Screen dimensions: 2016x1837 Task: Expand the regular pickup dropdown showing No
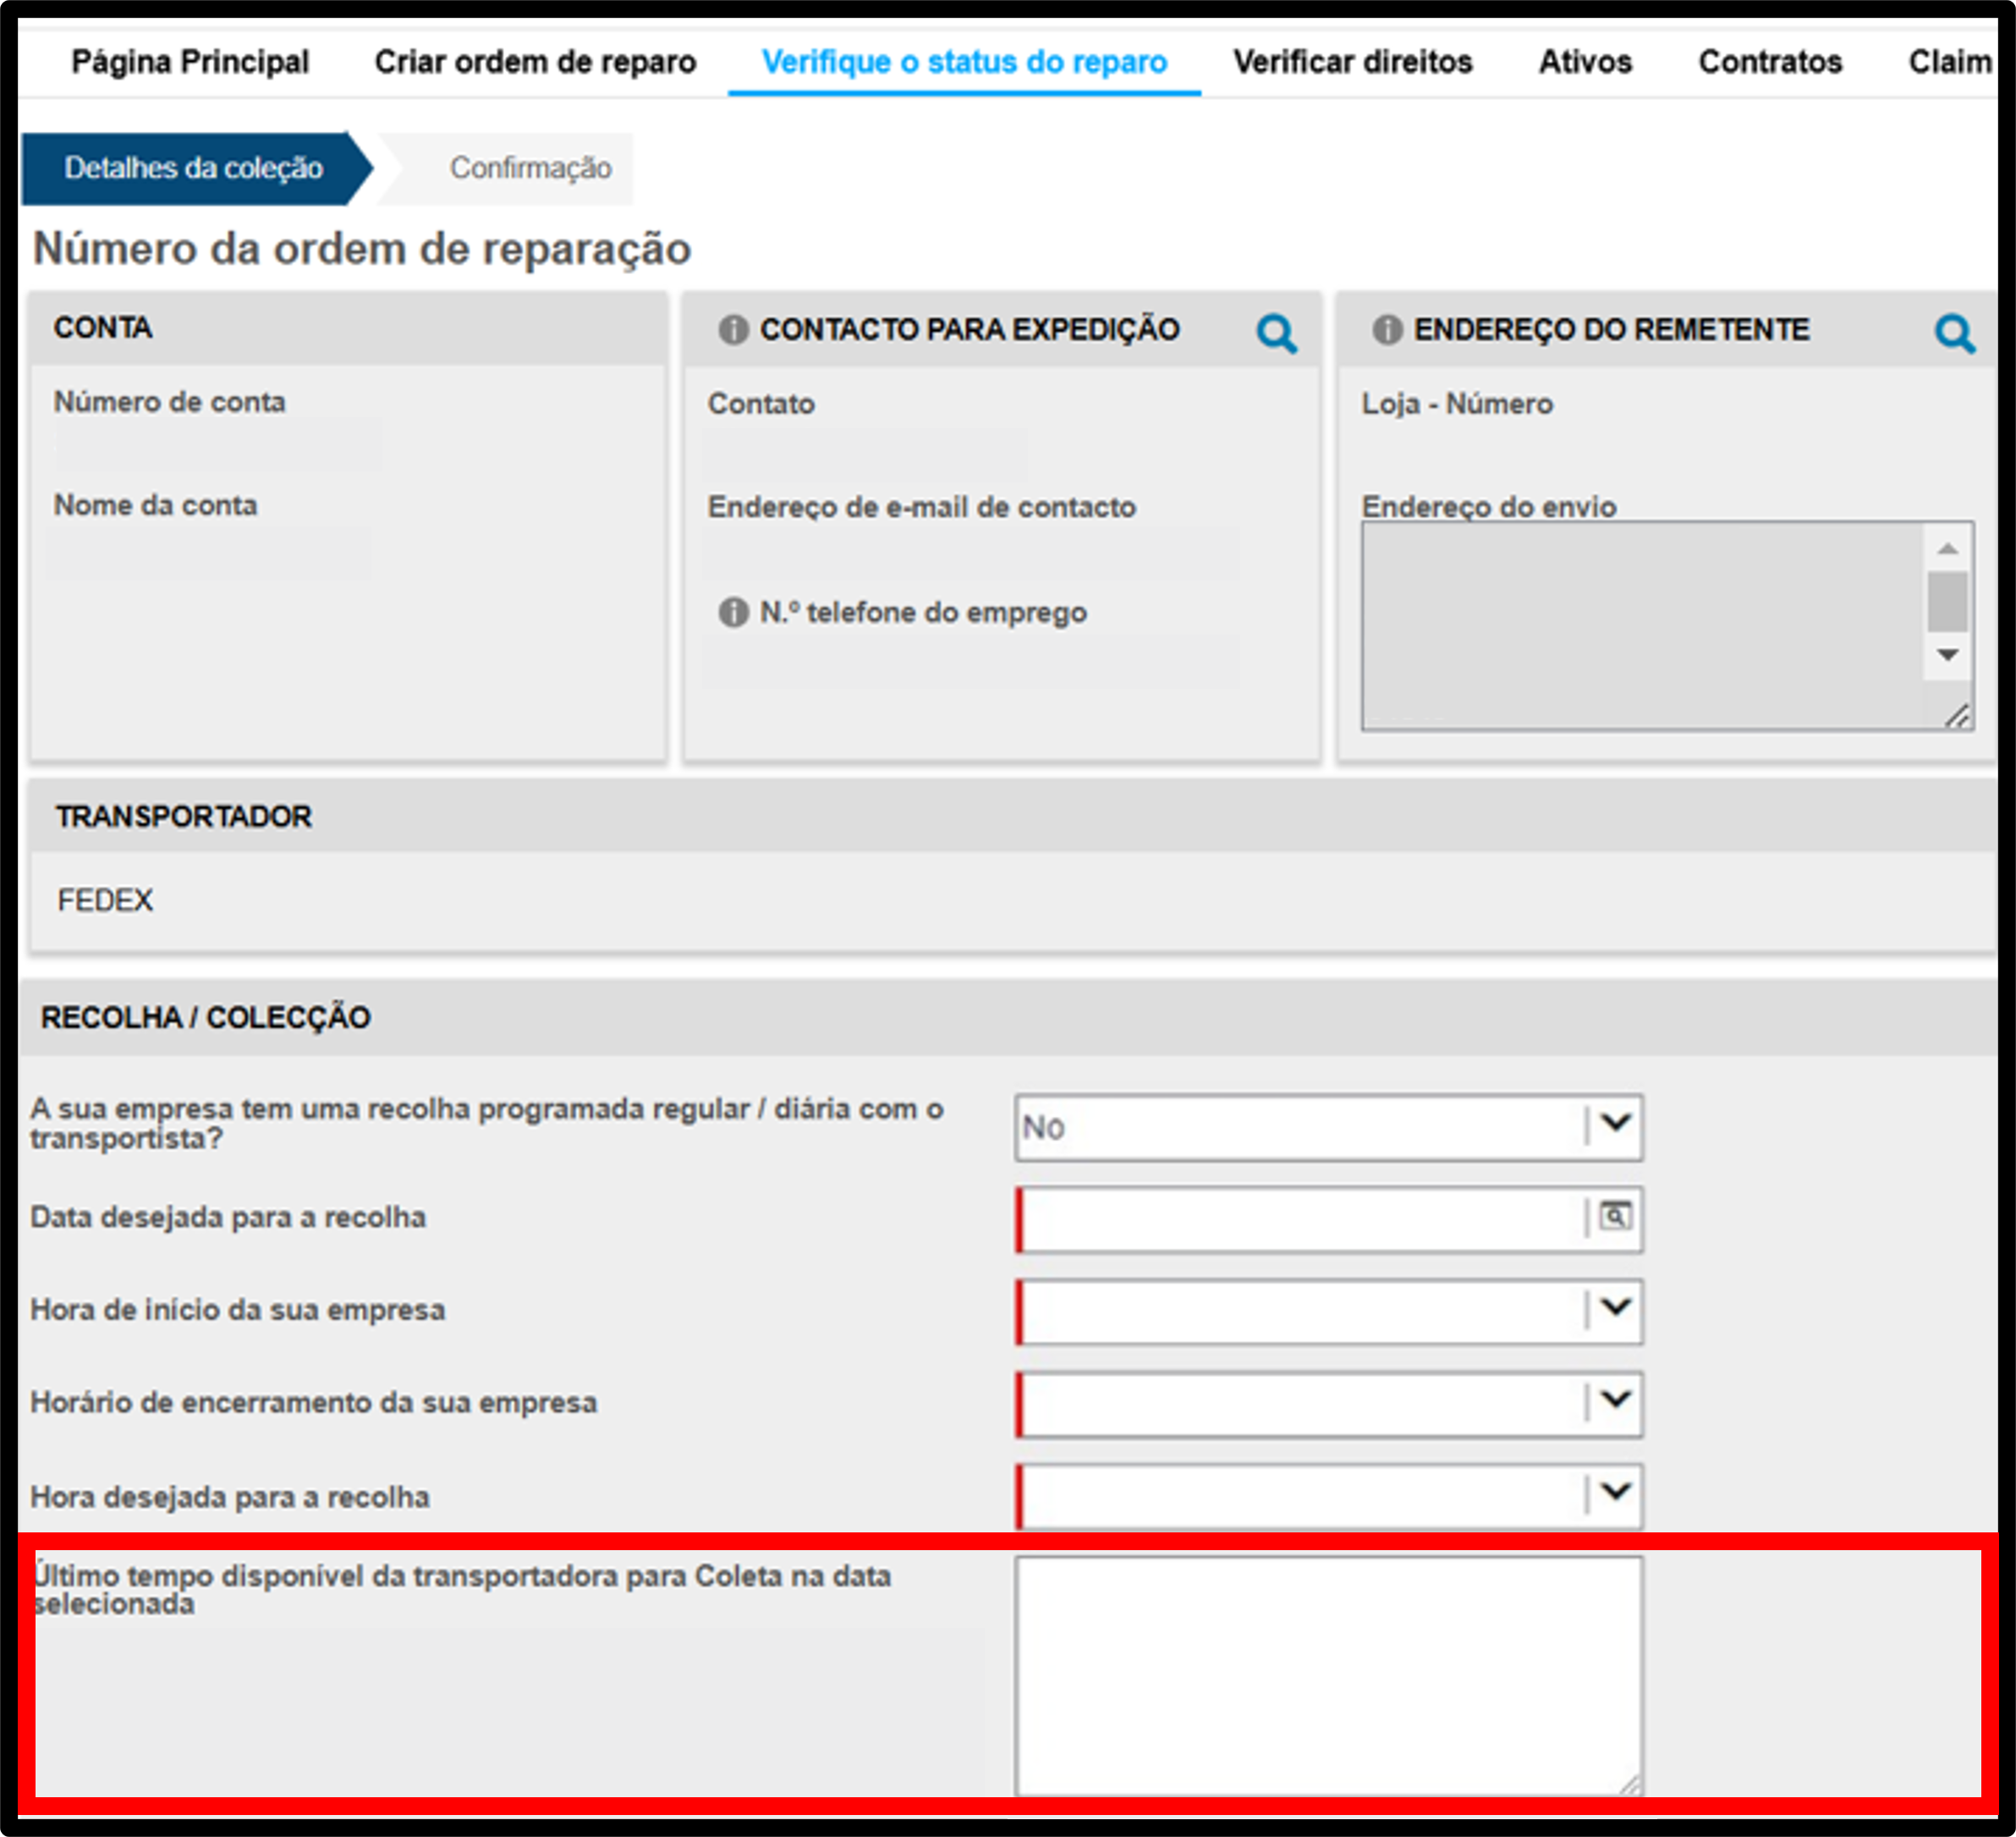[1328, 1127]
